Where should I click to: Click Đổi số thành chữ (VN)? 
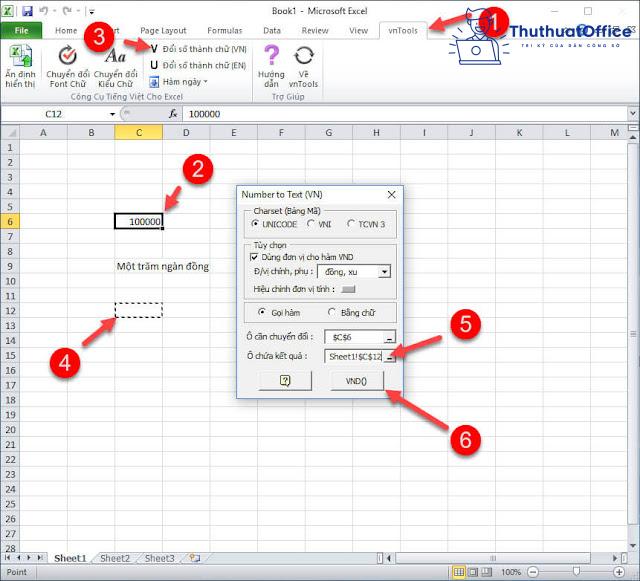(198, 49)
